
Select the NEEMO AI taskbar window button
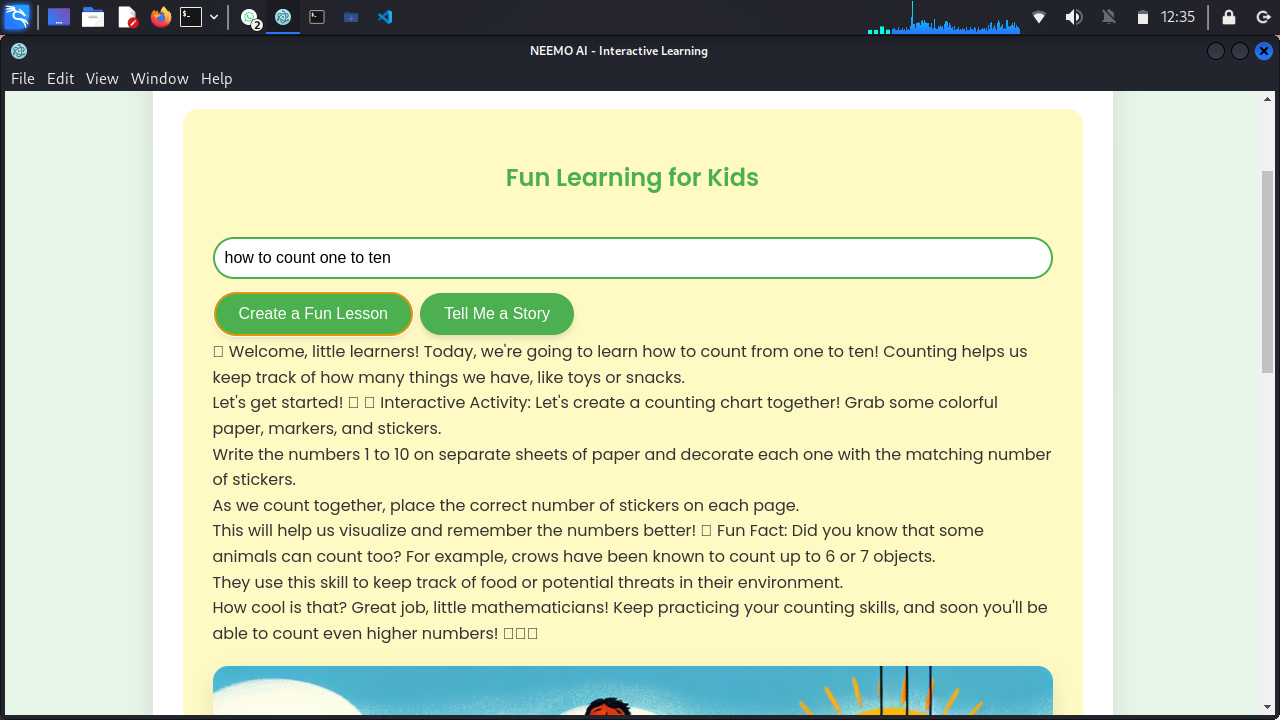(283, 17)
